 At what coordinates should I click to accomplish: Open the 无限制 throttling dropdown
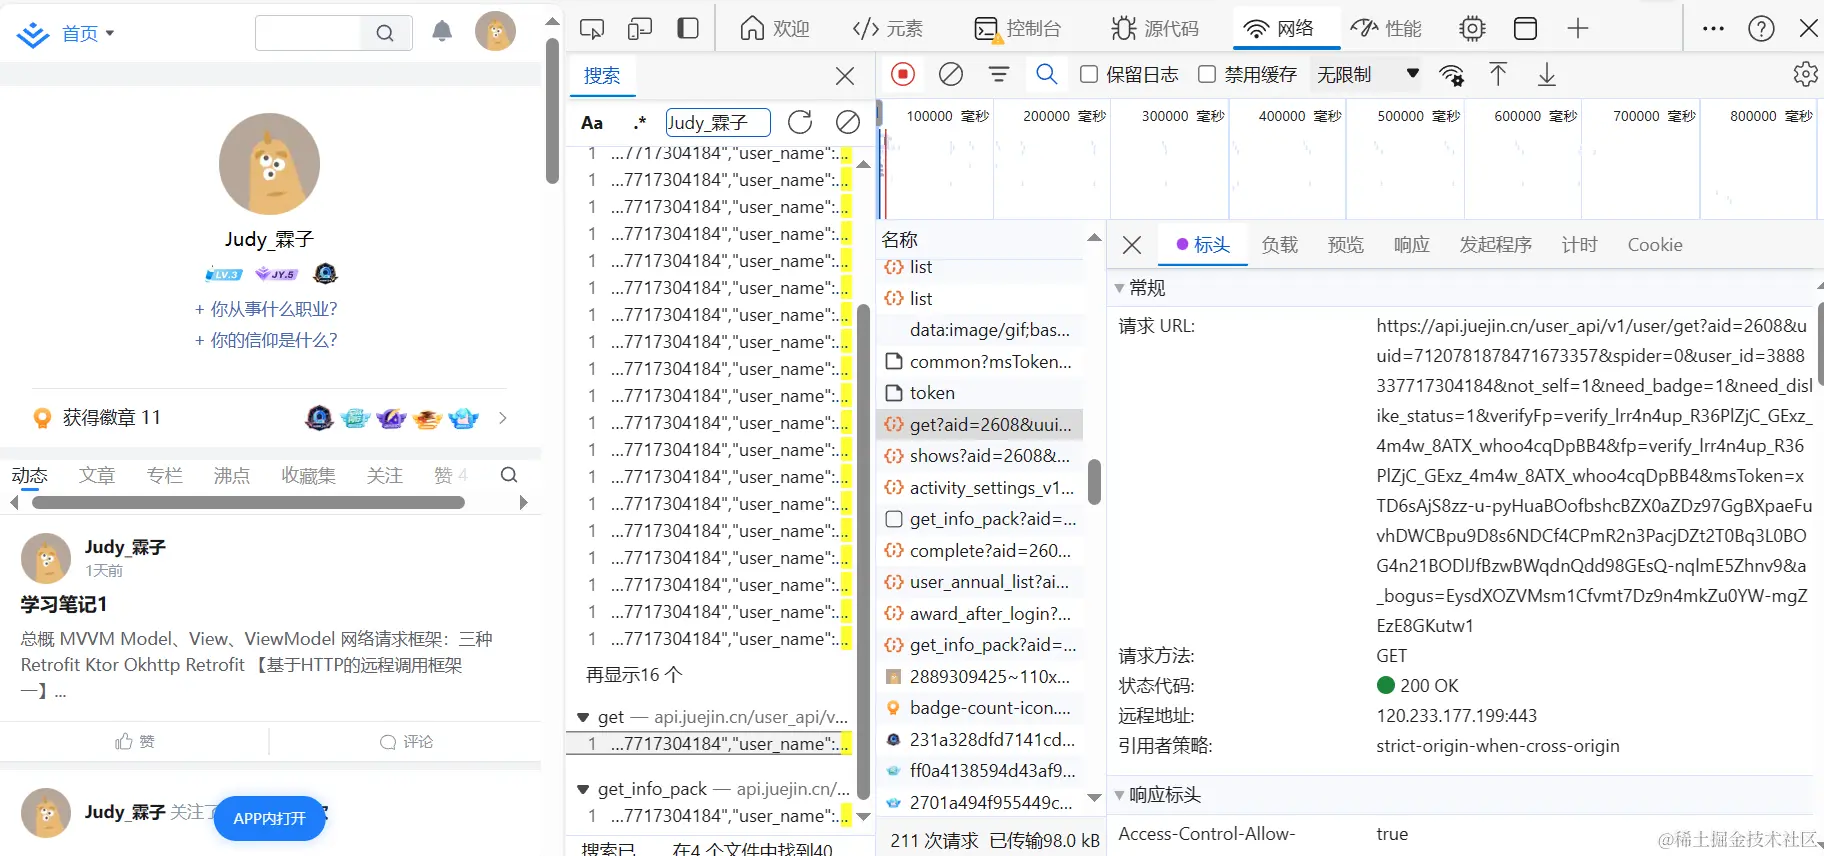(1368, 74)
